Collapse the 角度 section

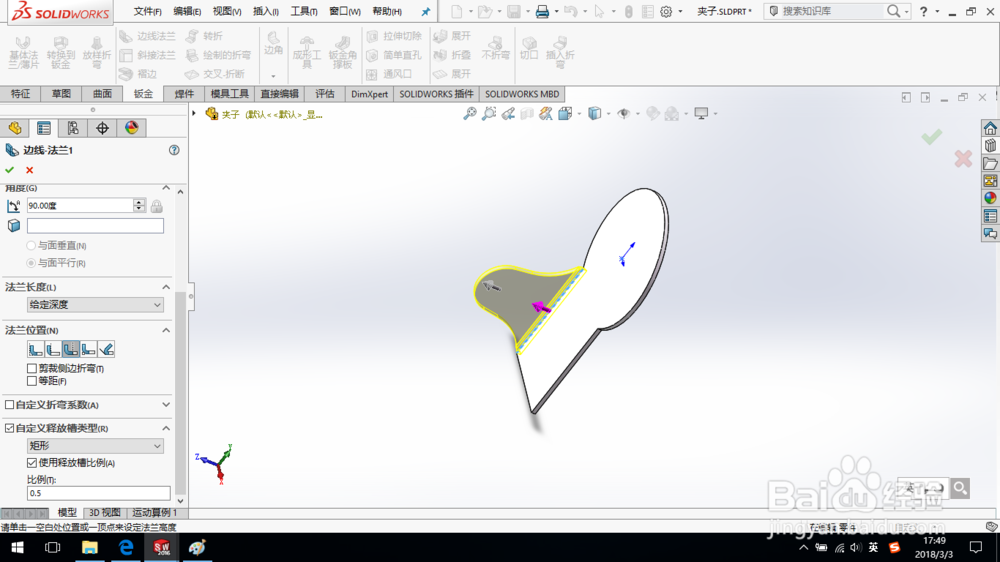[166, 188]
